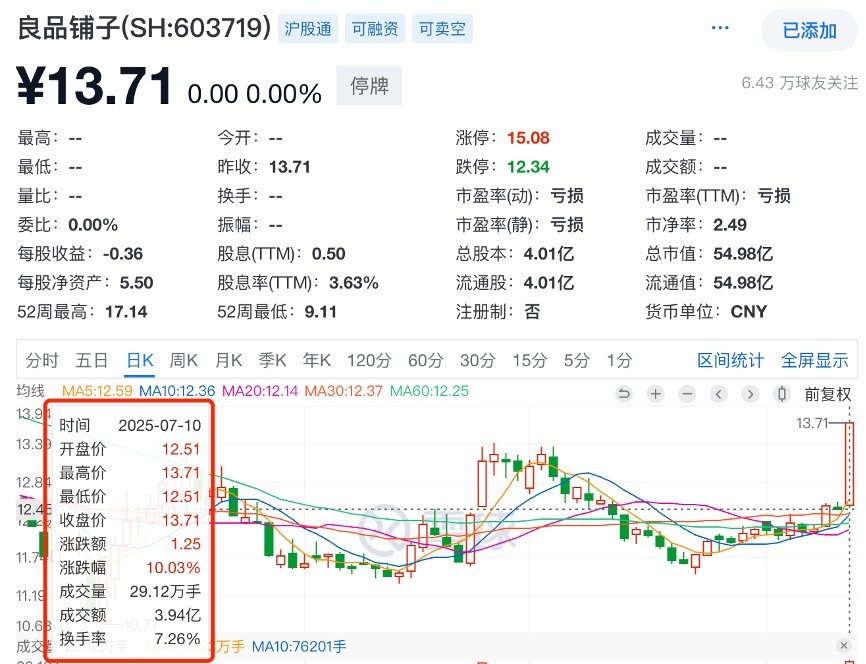Click the 停牌 status badge
The image size is (866, 664).
[369, 86]
